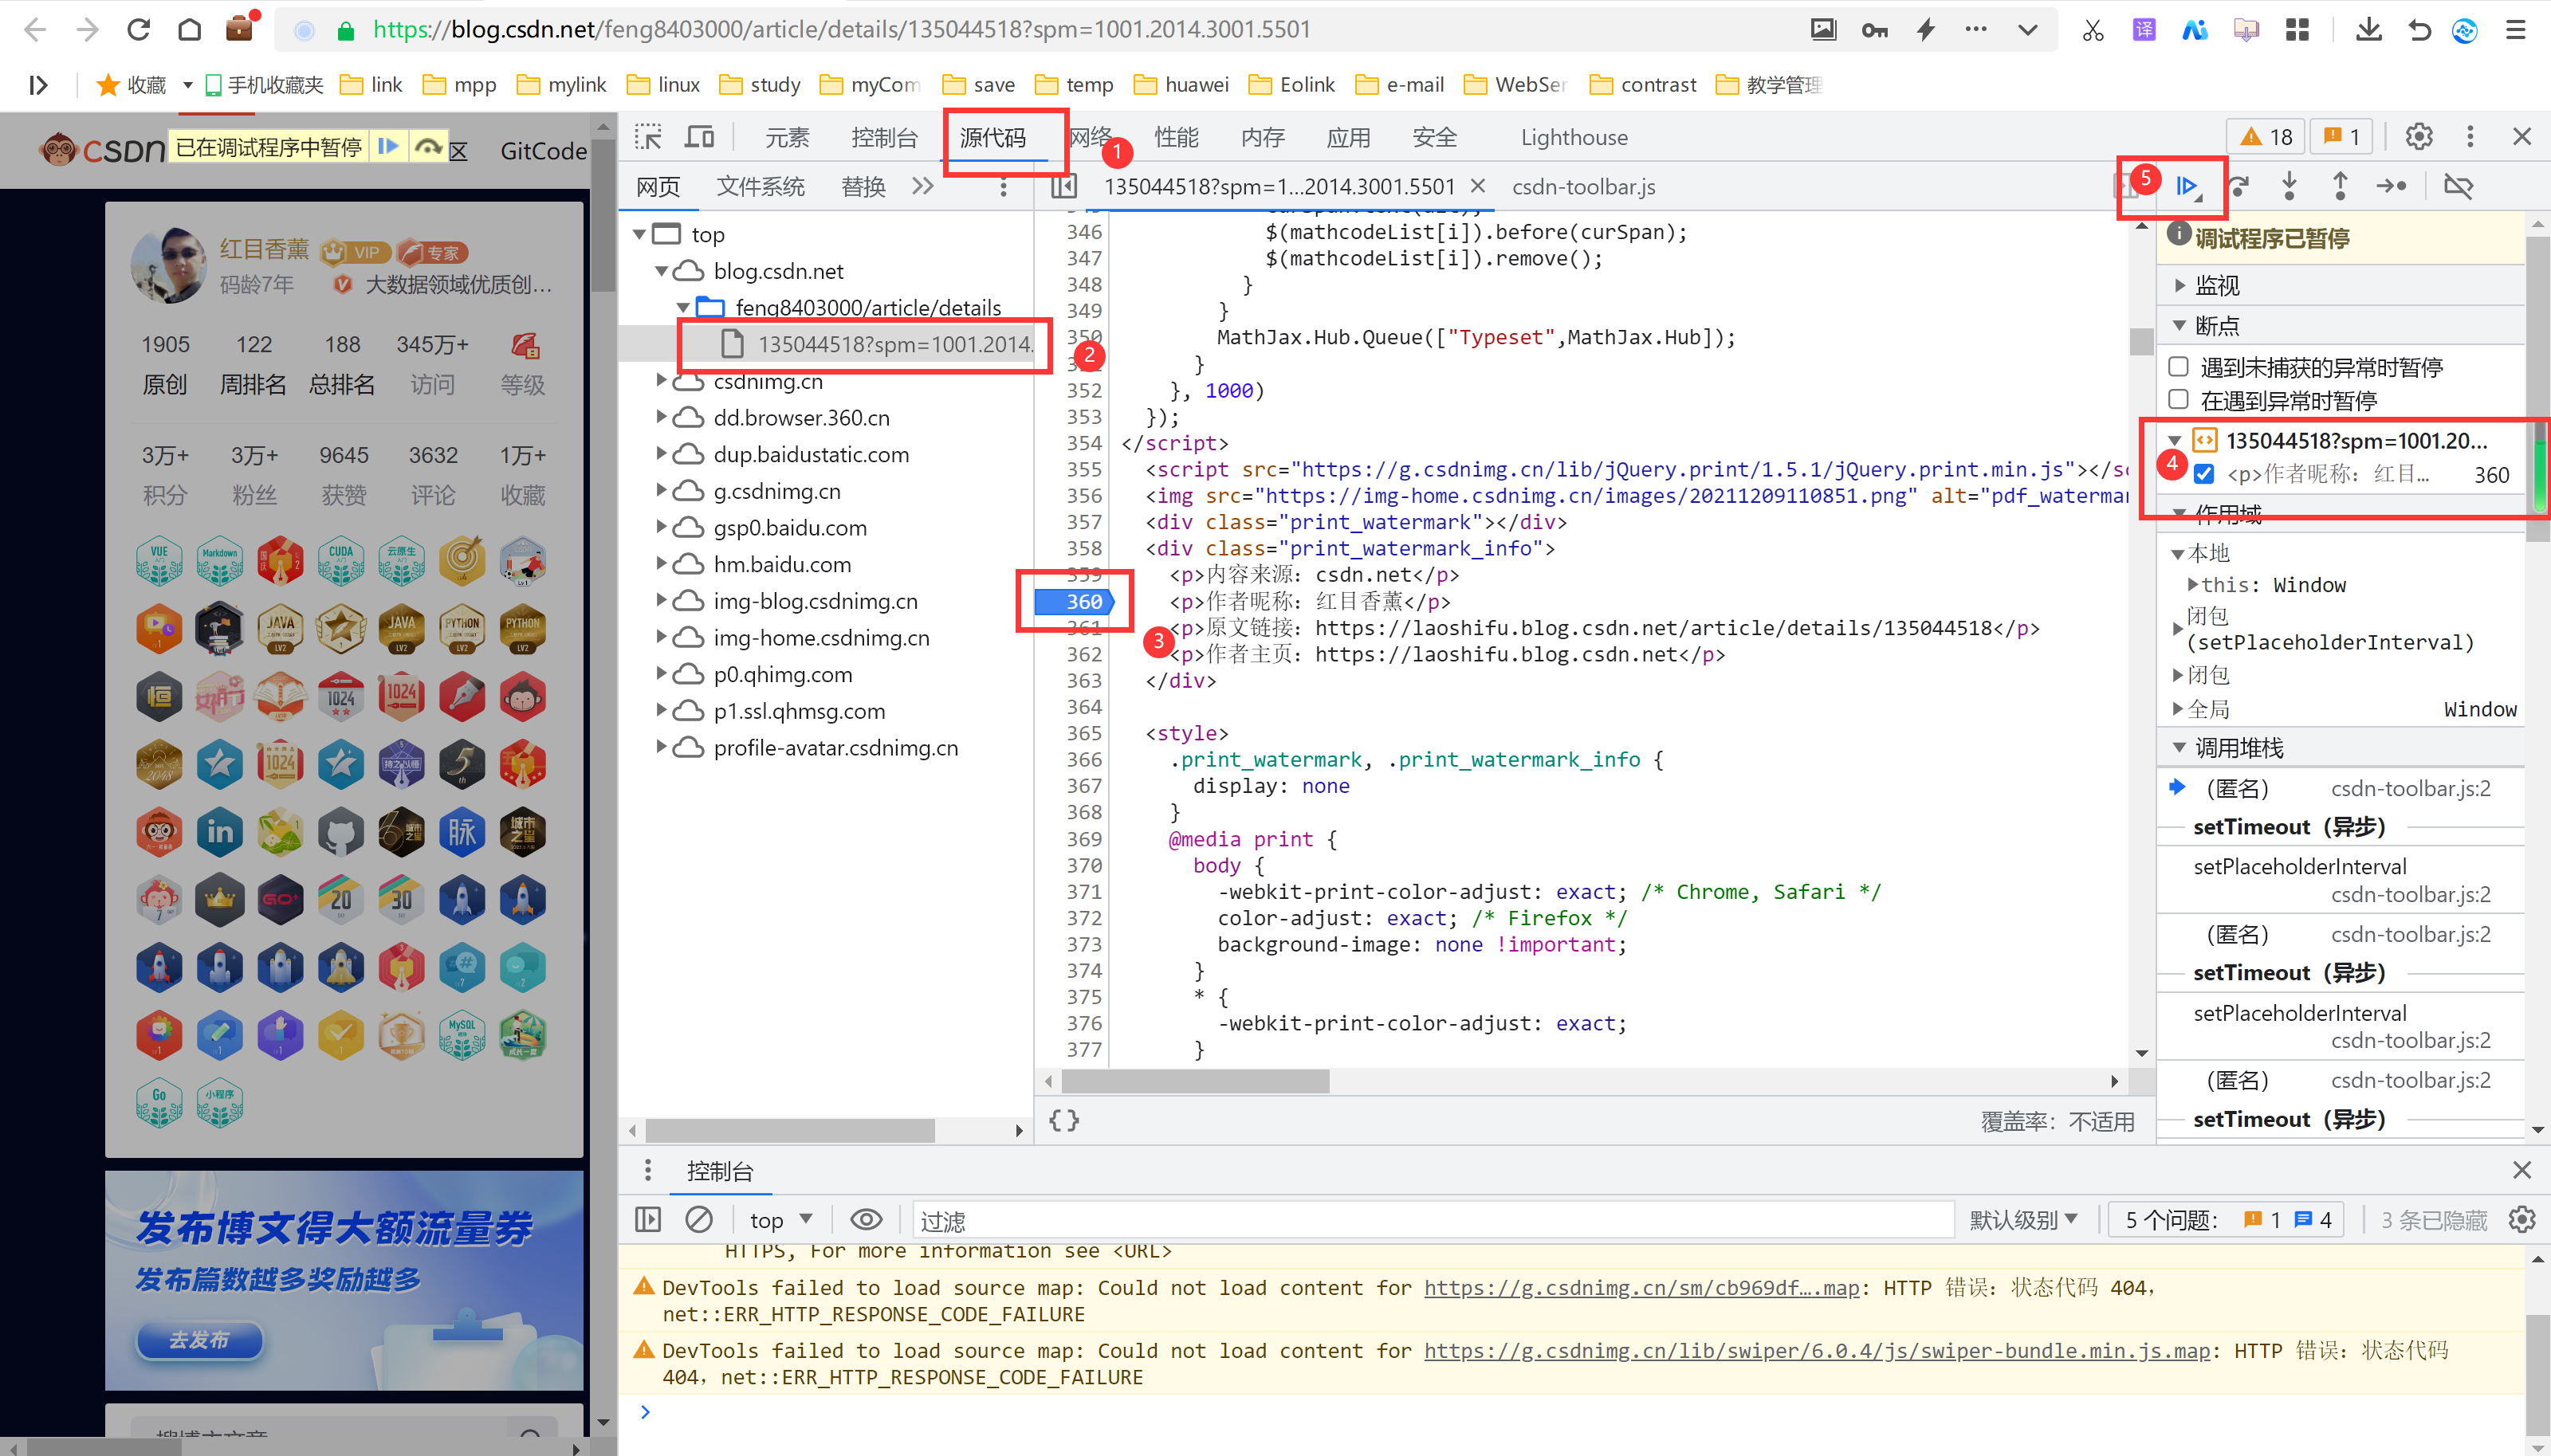This screenshot has width=2551, height=1456.
Task: Switch to the 控制台 DevTools tab
Action: (x=884, y=137)
